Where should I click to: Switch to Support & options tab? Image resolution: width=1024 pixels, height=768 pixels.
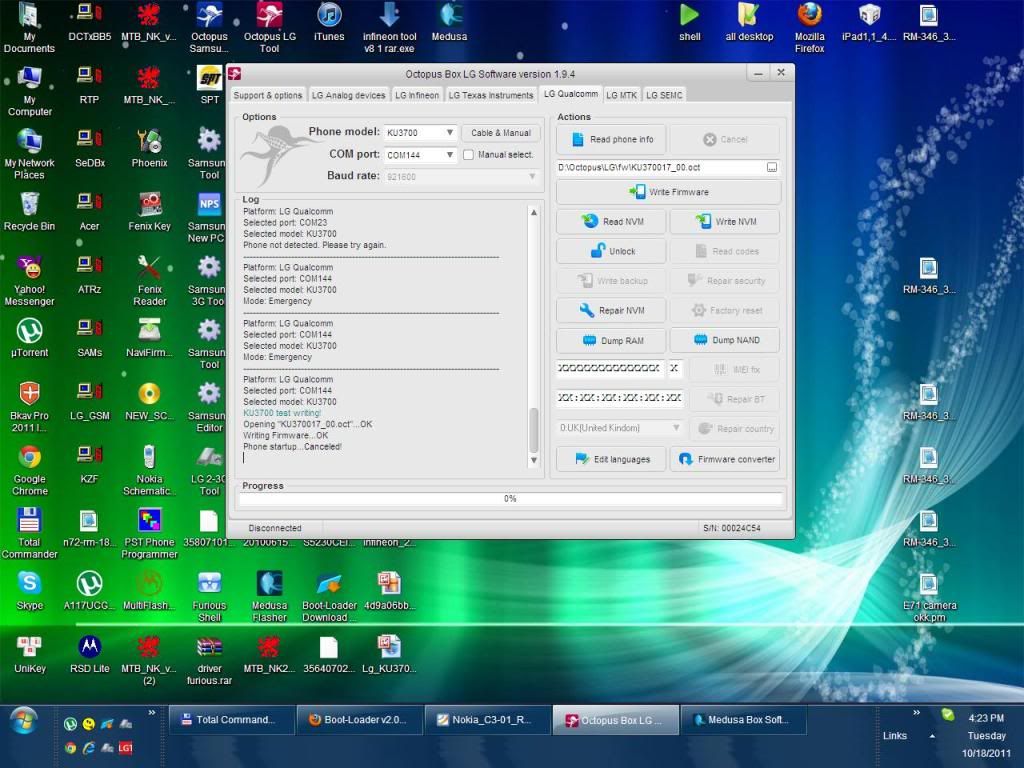pyautogui.click(x=268, y=95)
